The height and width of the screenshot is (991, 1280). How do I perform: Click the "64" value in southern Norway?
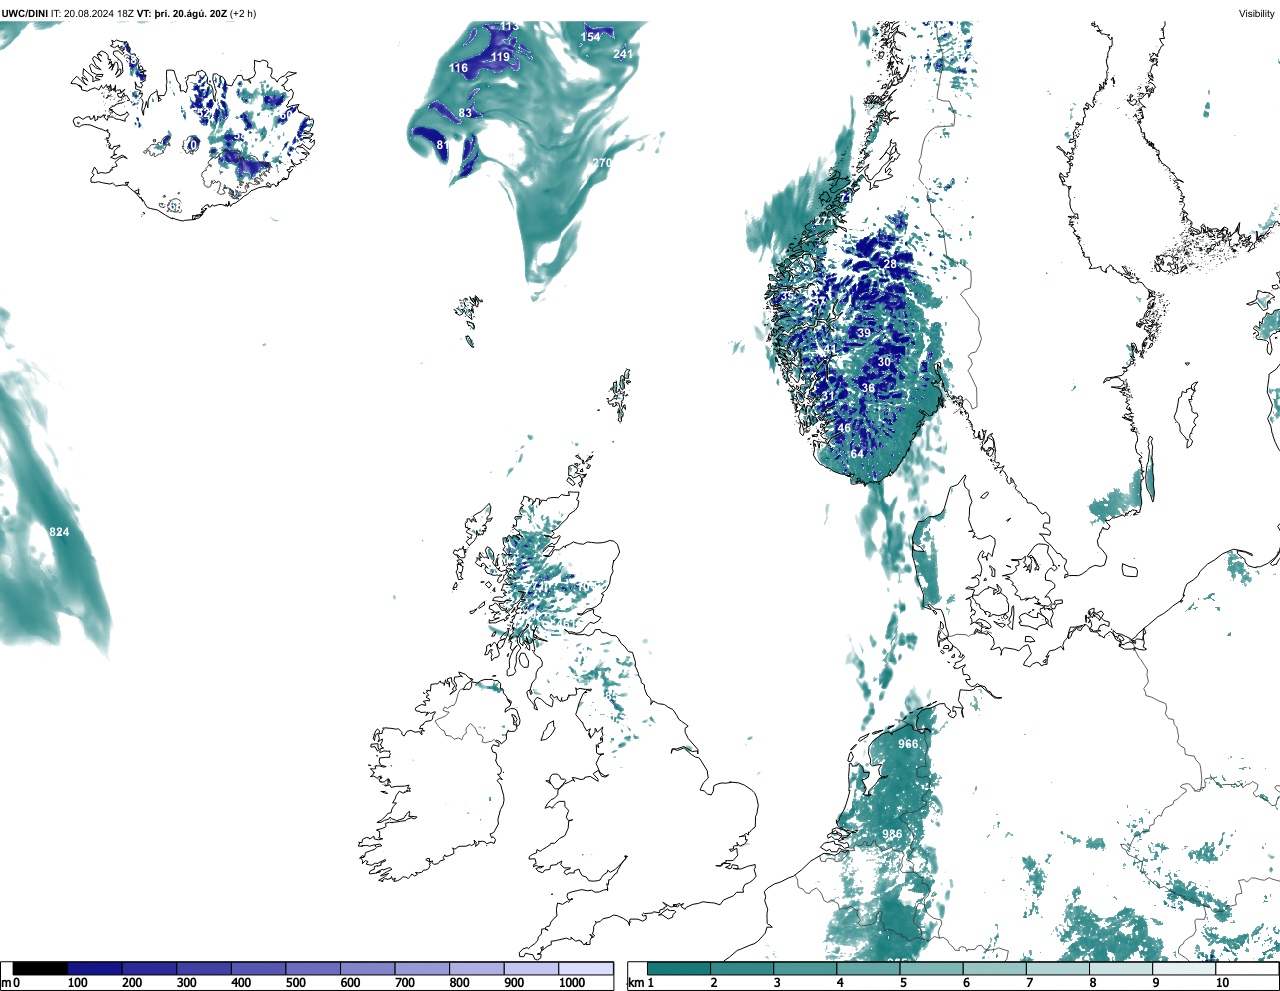857,454
